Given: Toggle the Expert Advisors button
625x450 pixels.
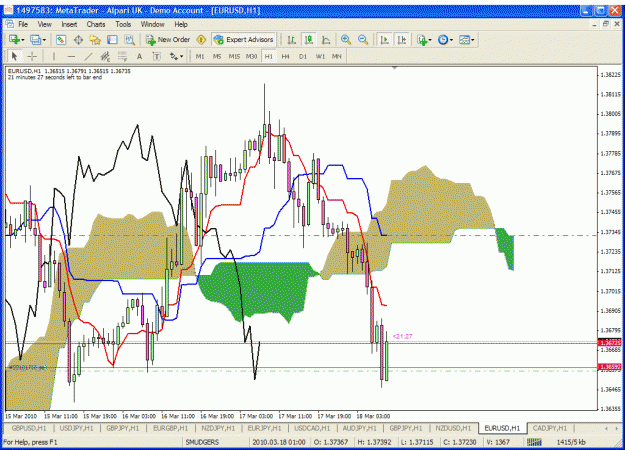Looking at the screenshot, I should pyautogui.click(x=244, y=40).
